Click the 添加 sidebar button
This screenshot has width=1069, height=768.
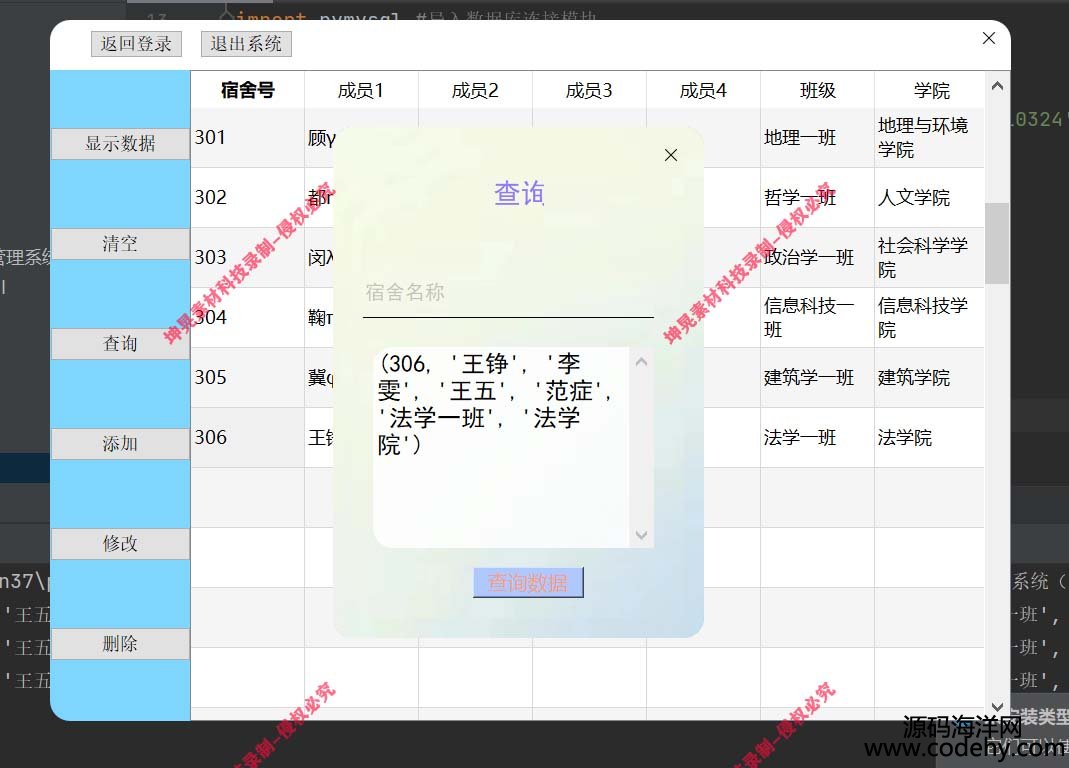(120, 444)
